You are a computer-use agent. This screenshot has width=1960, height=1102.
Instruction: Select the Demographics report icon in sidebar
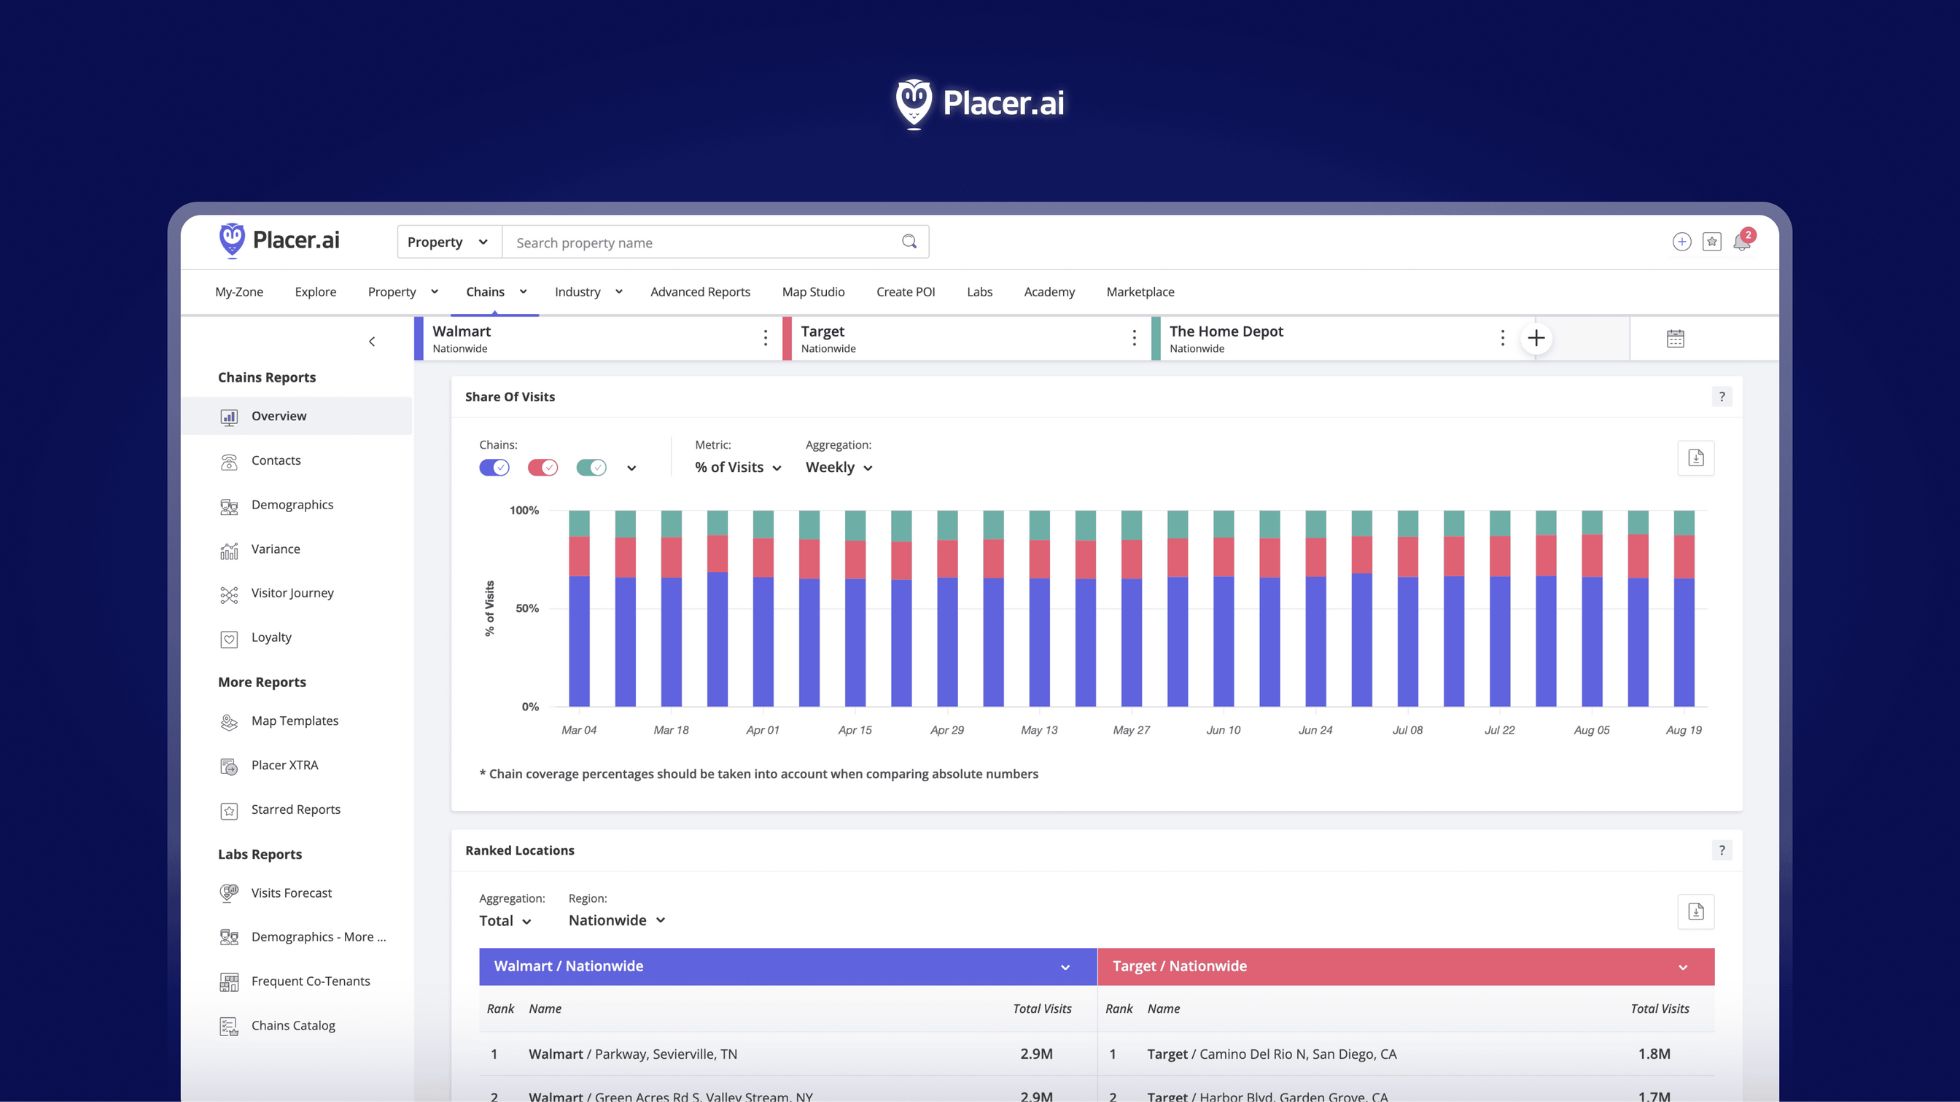[230, 505]
